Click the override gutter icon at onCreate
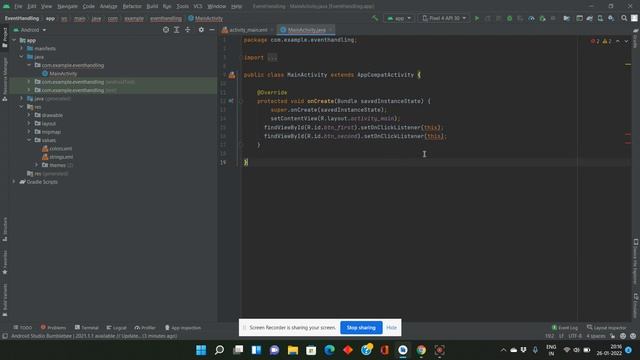The height and width of the screenshot is (360, 640). [x=231, y=101]
